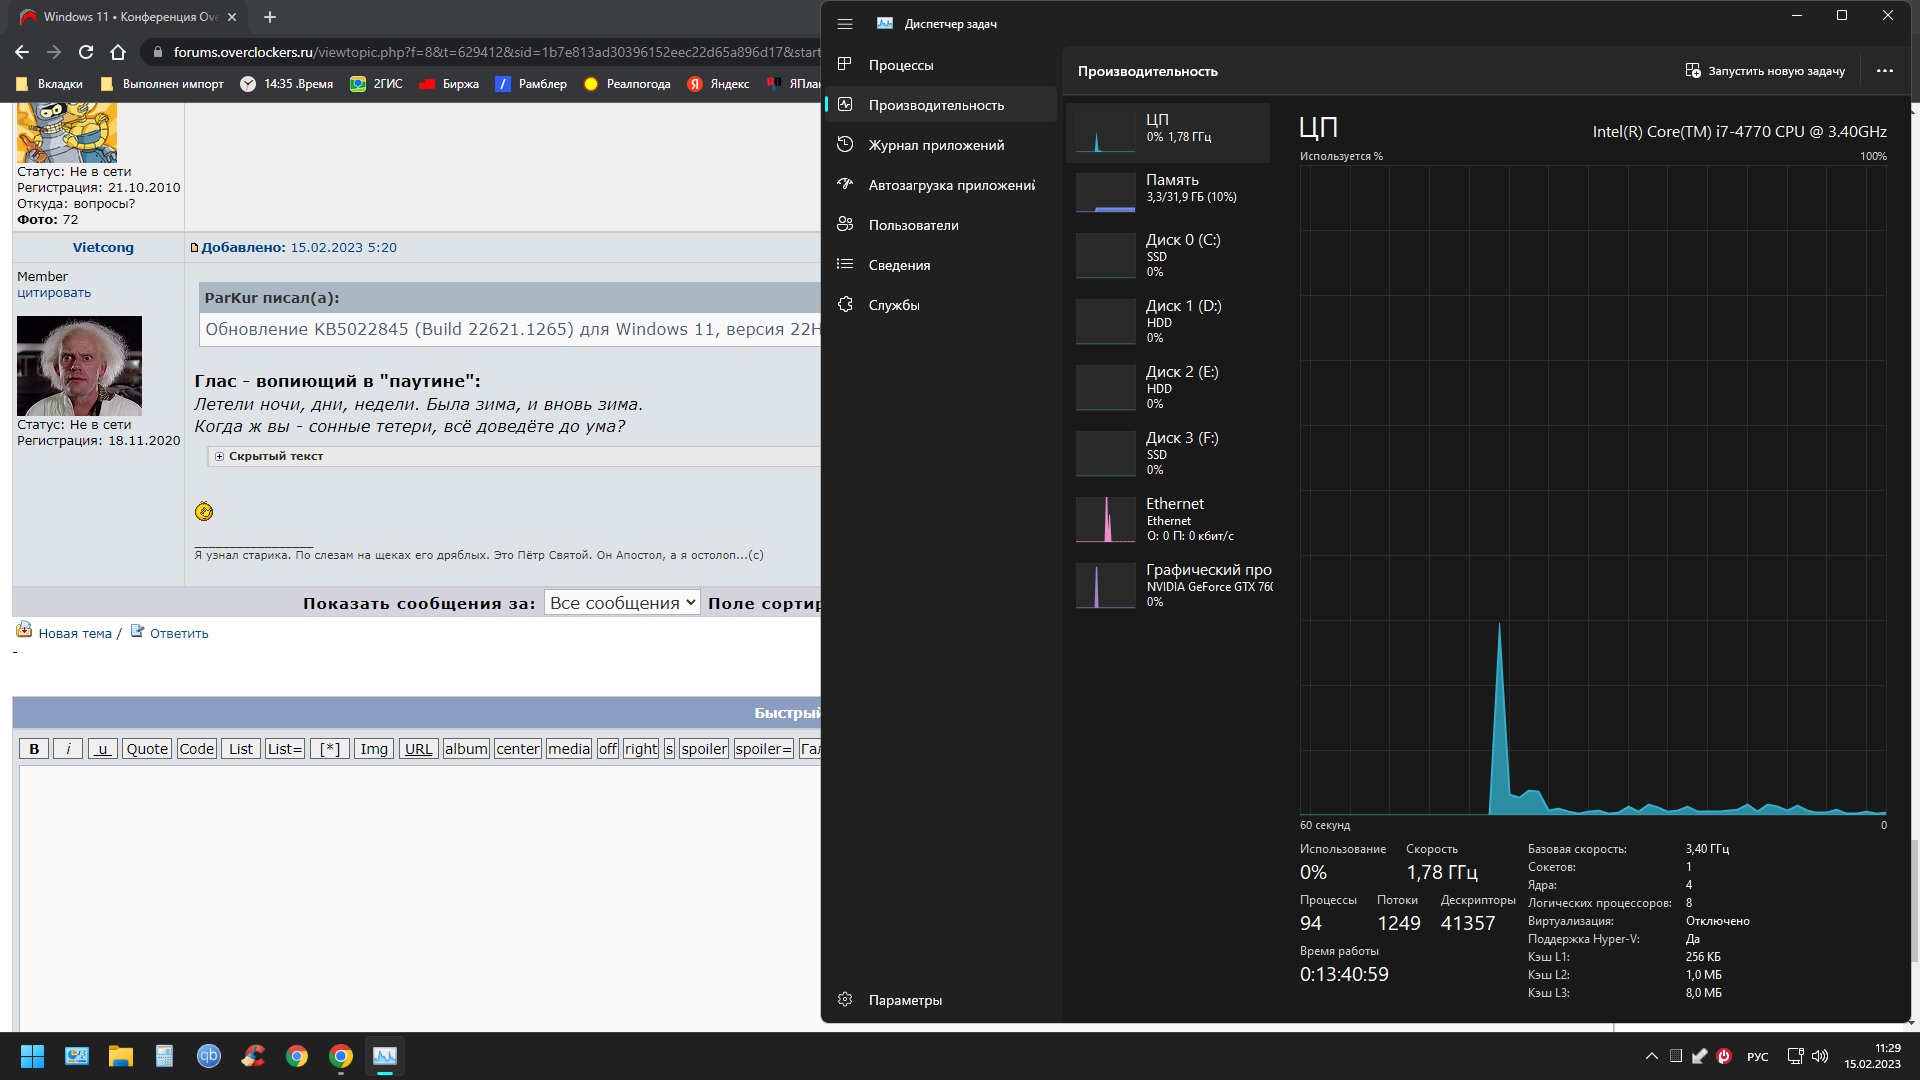Open Startup apps page icon
The width and height of the screenshot is (1920, 1080).
pyautogui.click(x=845, y=185)
